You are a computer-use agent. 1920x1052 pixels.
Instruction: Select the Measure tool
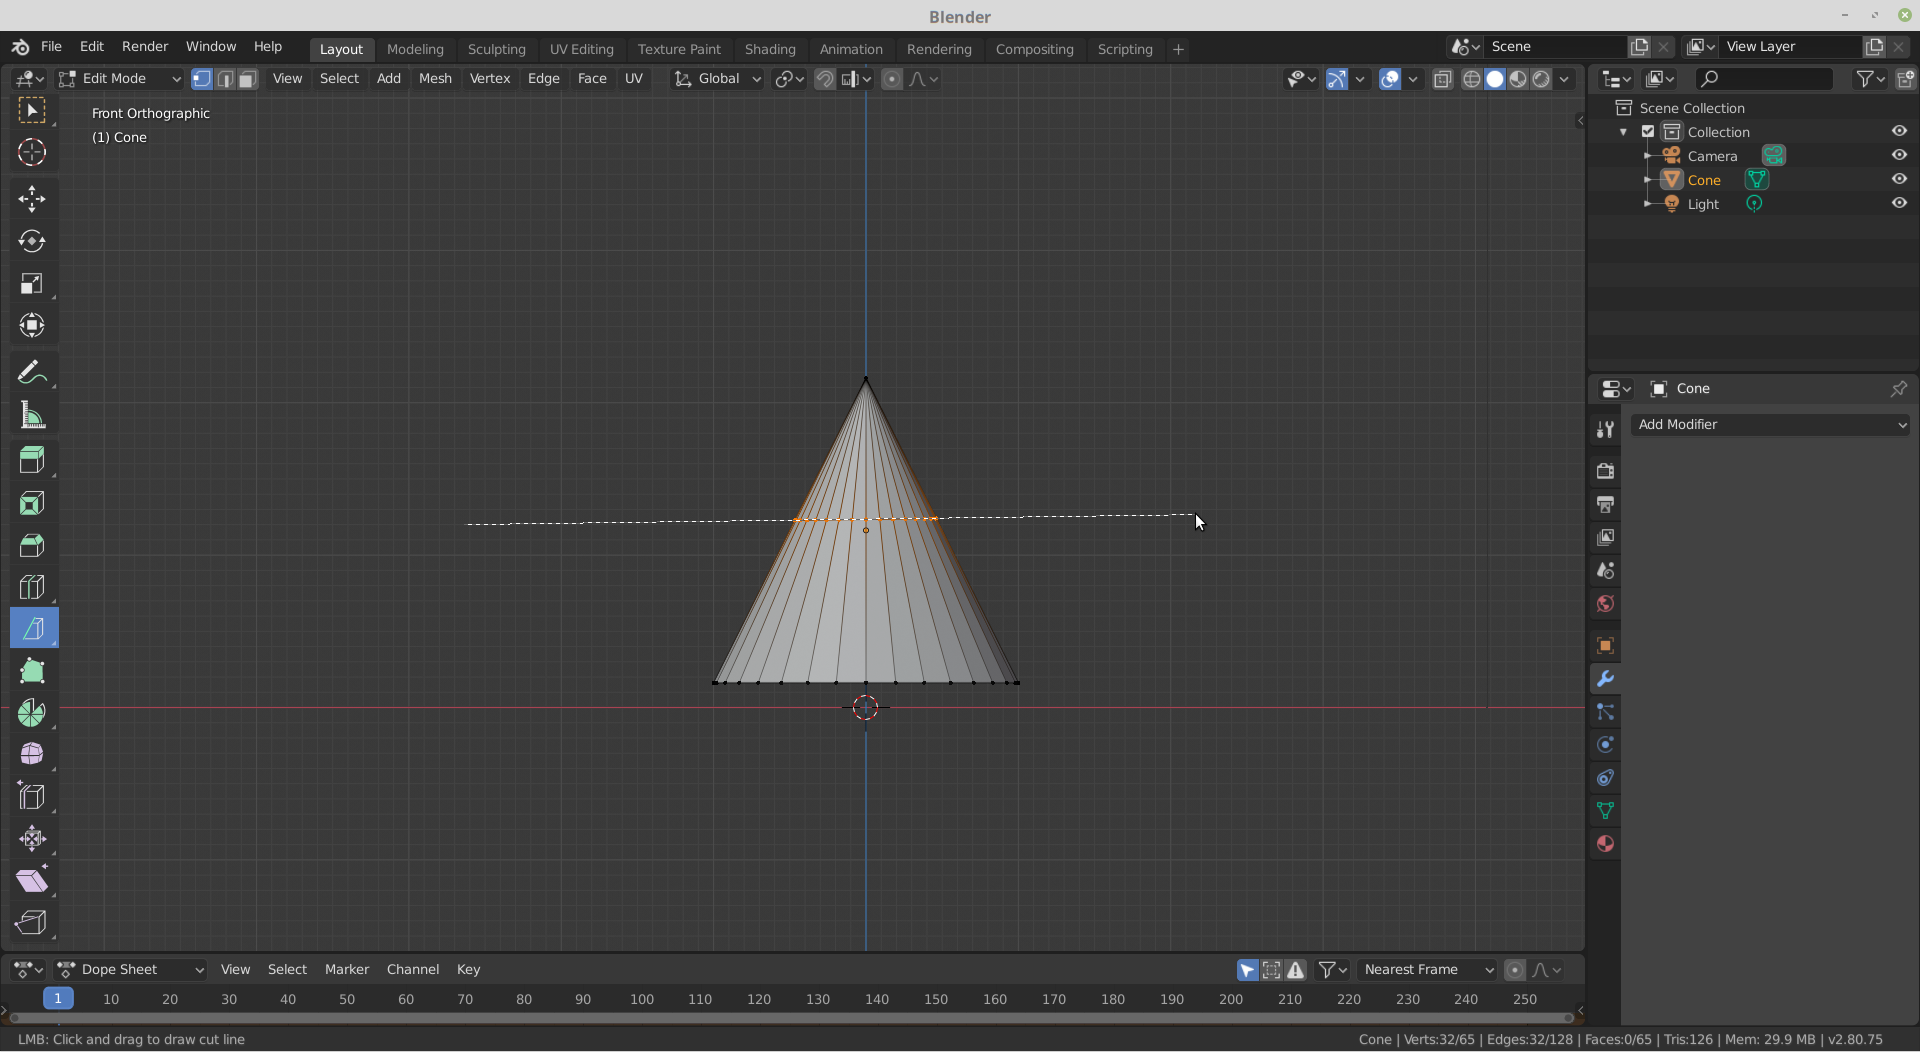tap(33, 415)
